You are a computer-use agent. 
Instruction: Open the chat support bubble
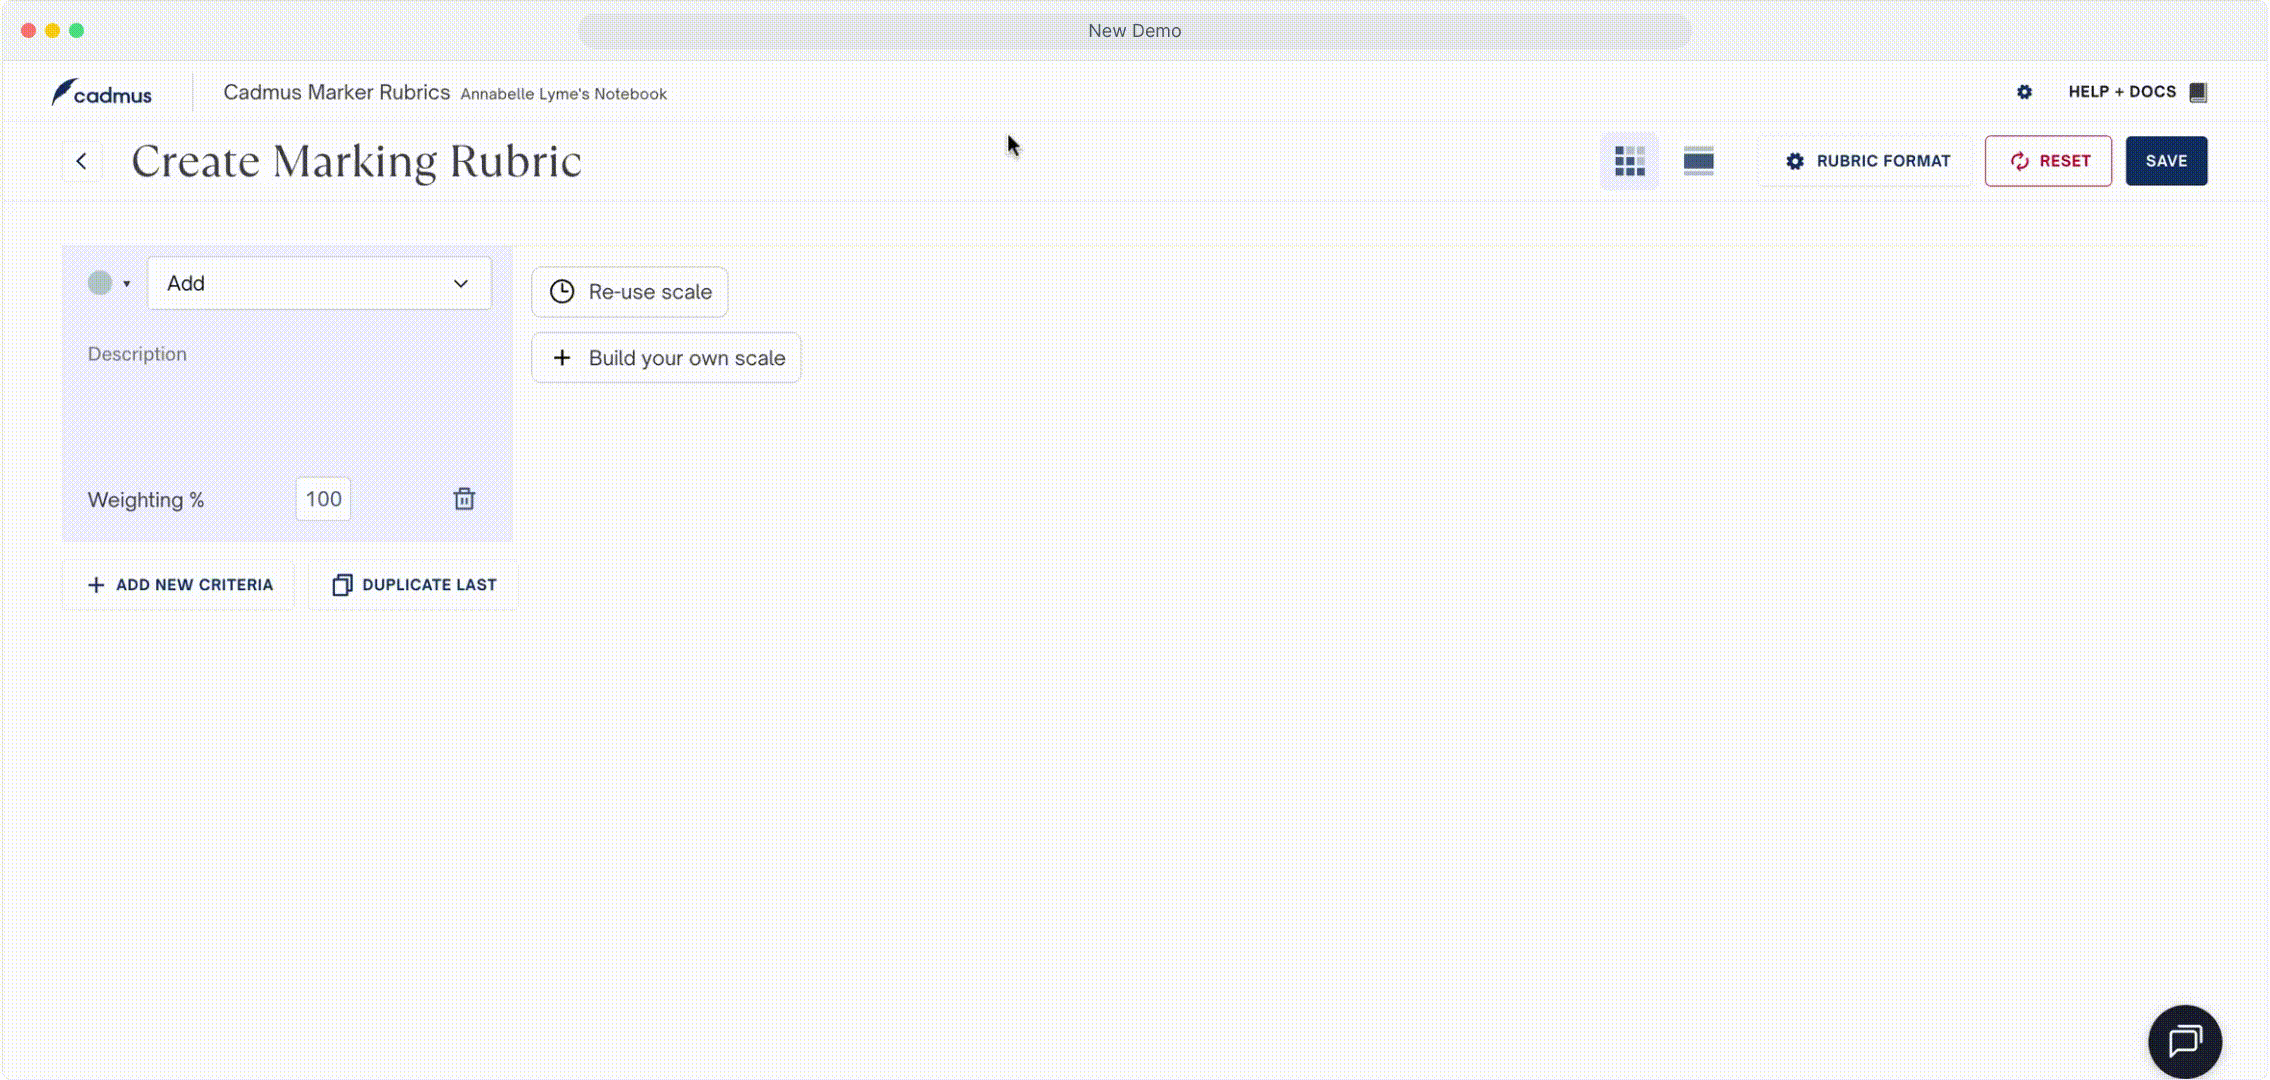pyautogui.click(x=2184, y=1041)
